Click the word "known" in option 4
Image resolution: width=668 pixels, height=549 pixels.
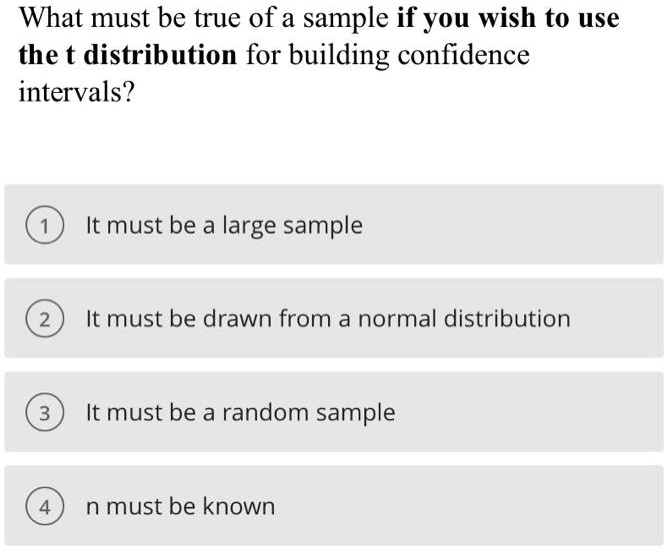[238, 507]
